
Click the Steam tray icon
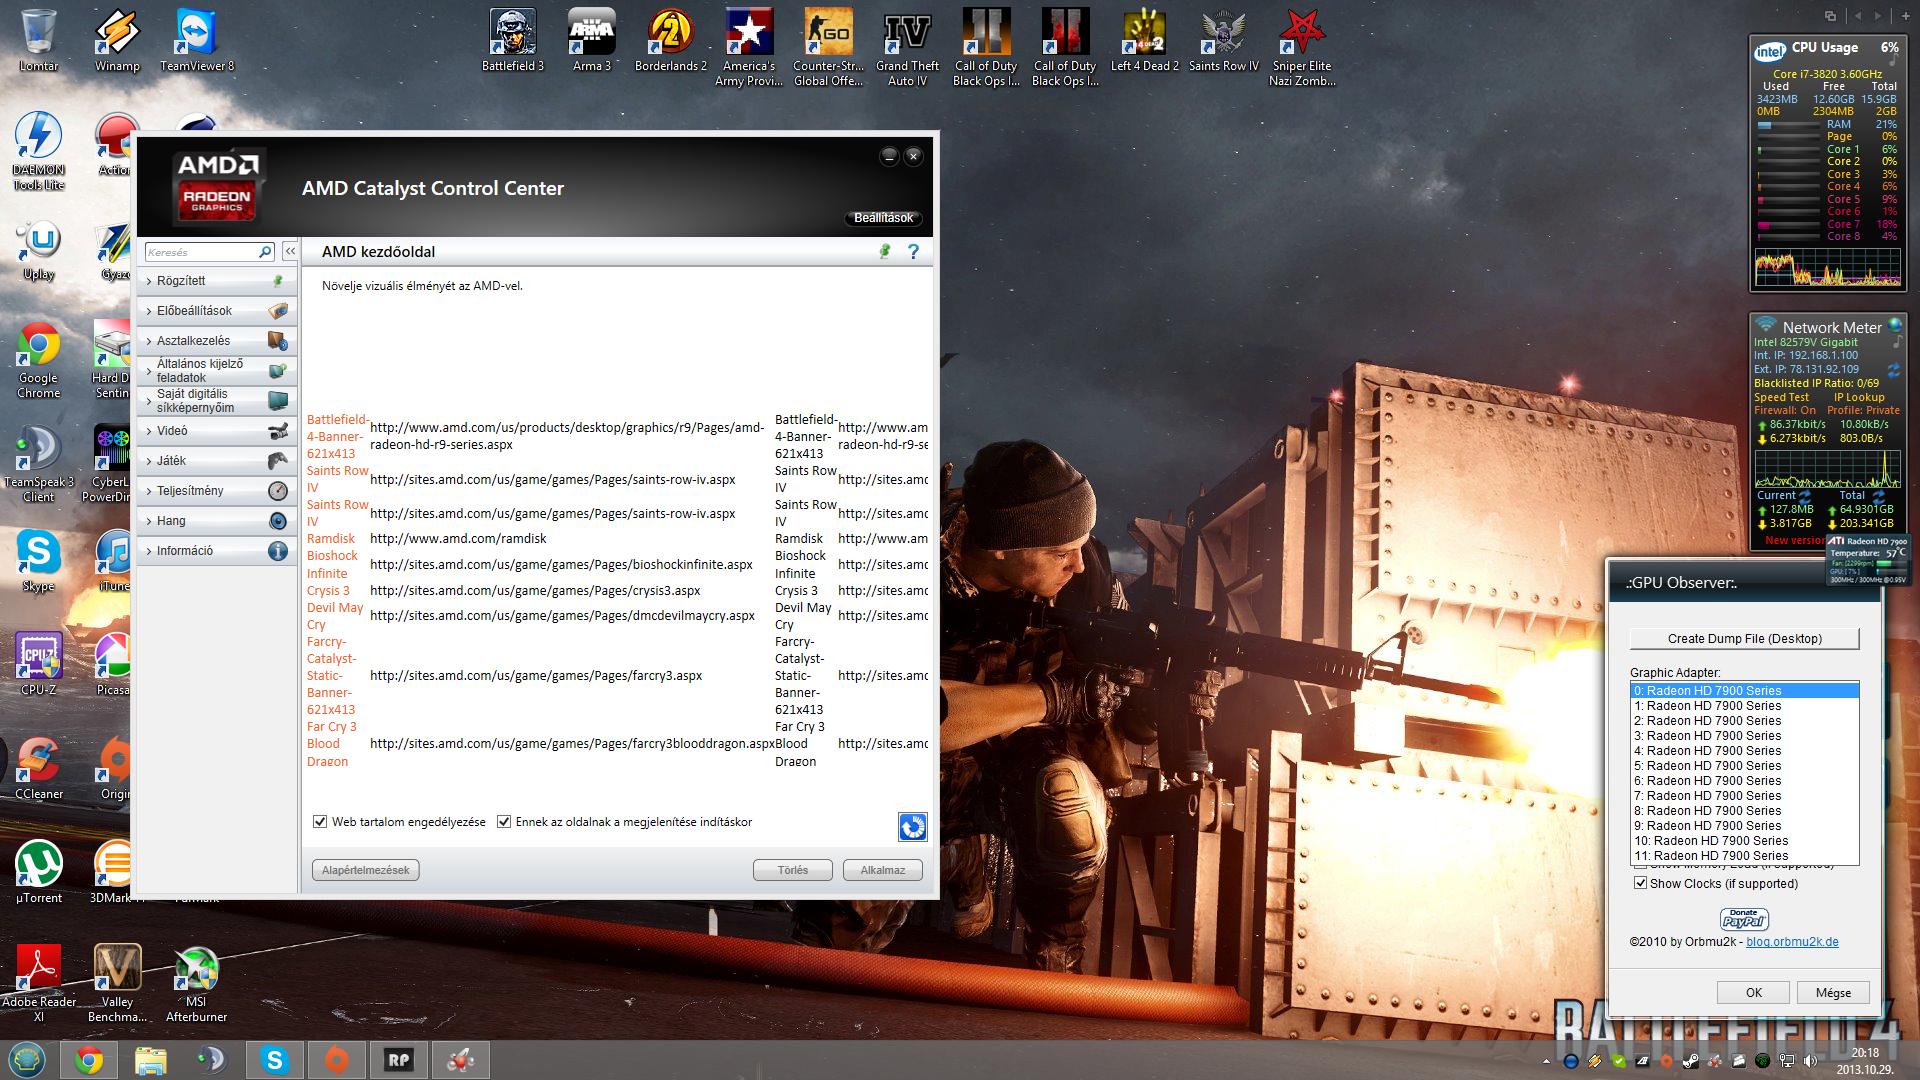1691,1062
